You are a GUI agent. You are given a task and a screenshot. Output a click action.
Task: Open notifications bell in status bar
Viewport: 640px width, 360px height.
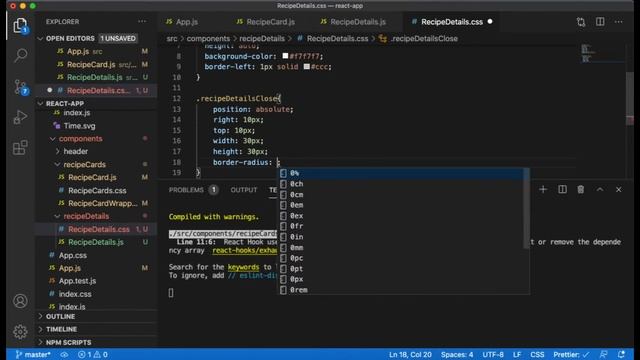tap(621, 354)
